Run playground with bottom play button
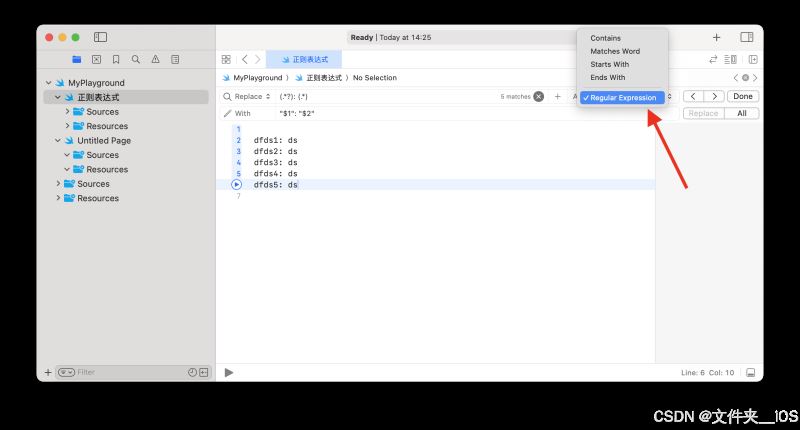Viewport: 800px width, 430px height. point(229,372)
